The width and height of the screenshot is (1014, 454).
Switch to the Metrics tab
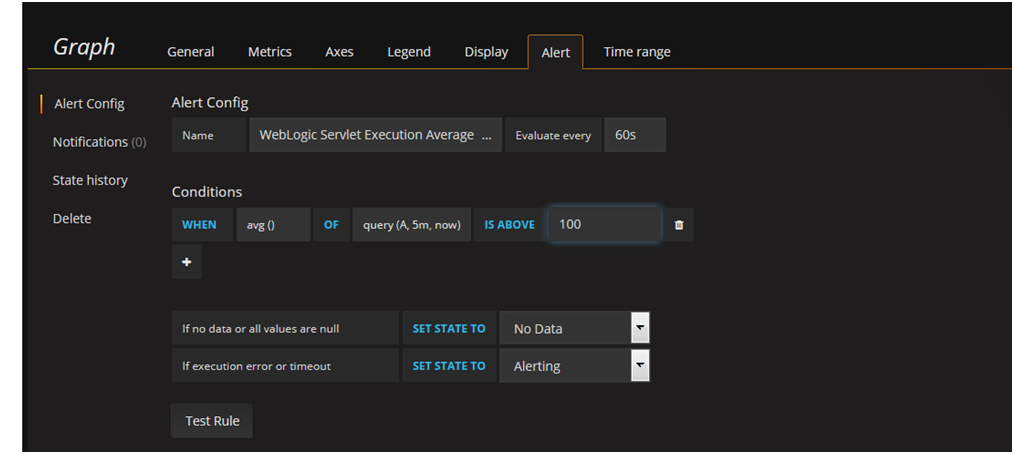coord(270,52)
